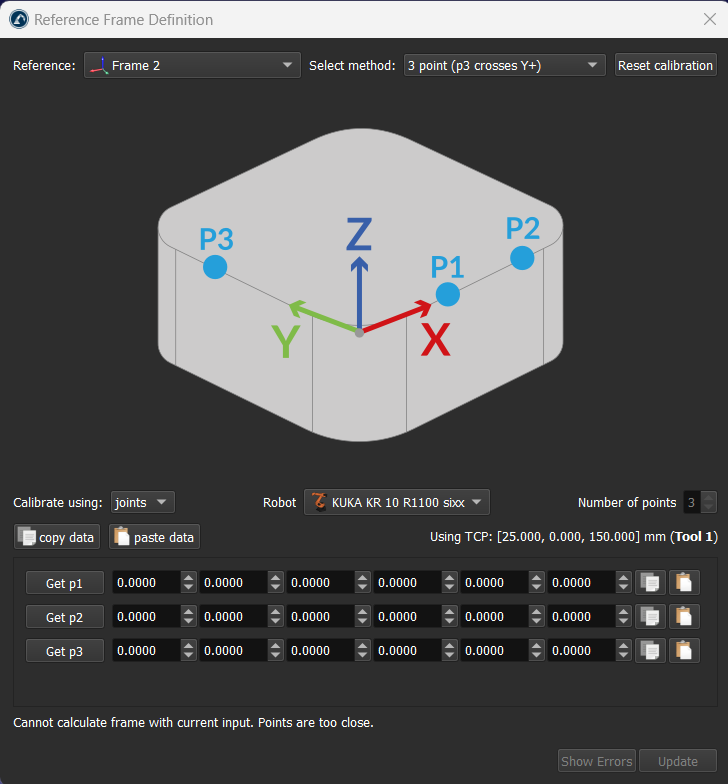
Task: Choose a robot from the KUKA dropdown
Action: [x=397, y=502]
